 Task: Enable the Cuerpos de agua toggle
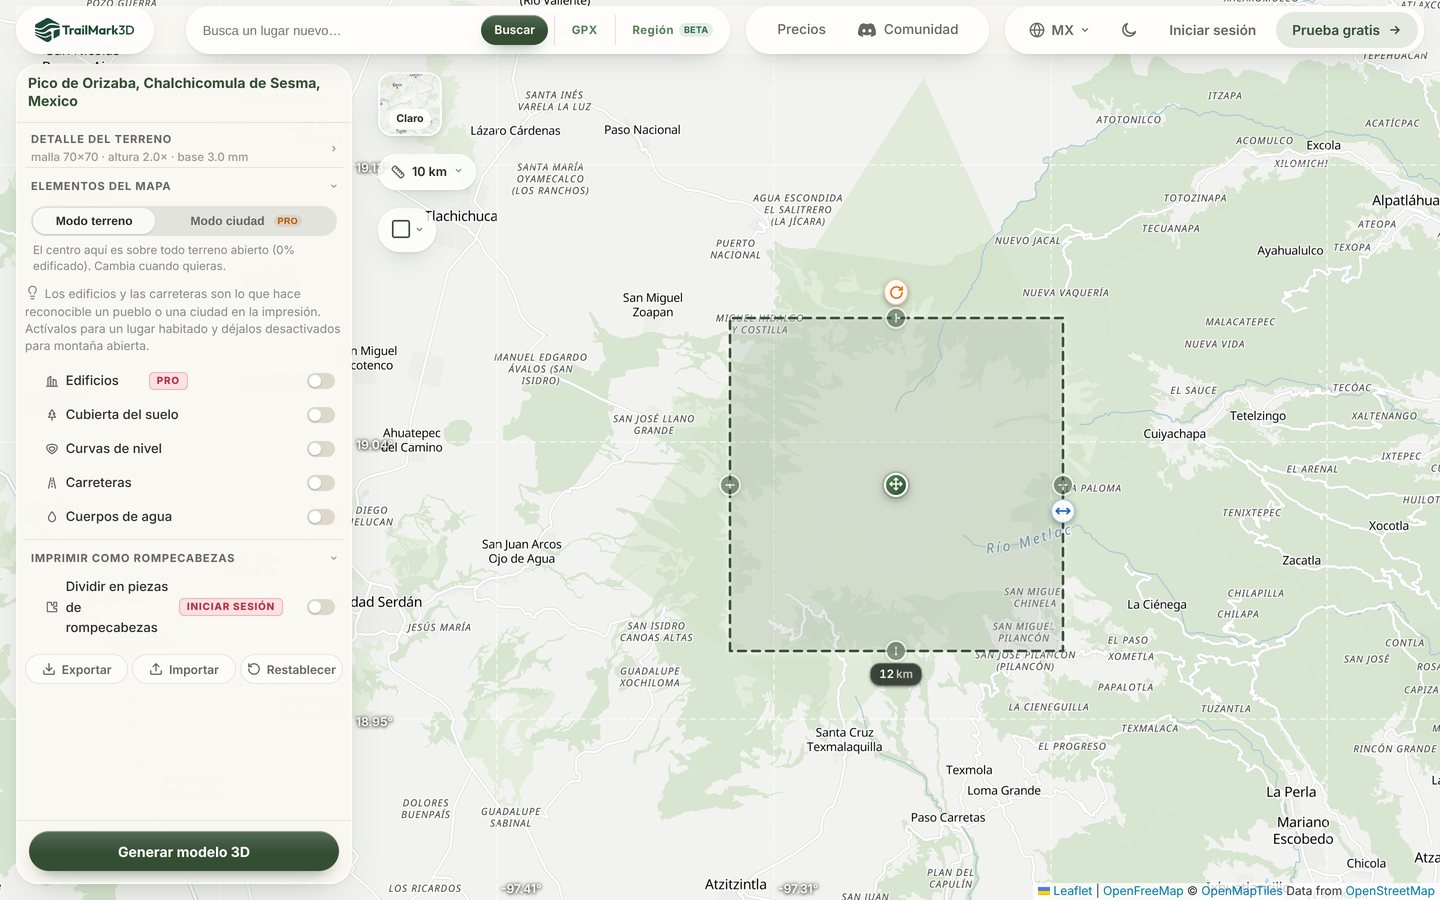[x=321, y=517]
